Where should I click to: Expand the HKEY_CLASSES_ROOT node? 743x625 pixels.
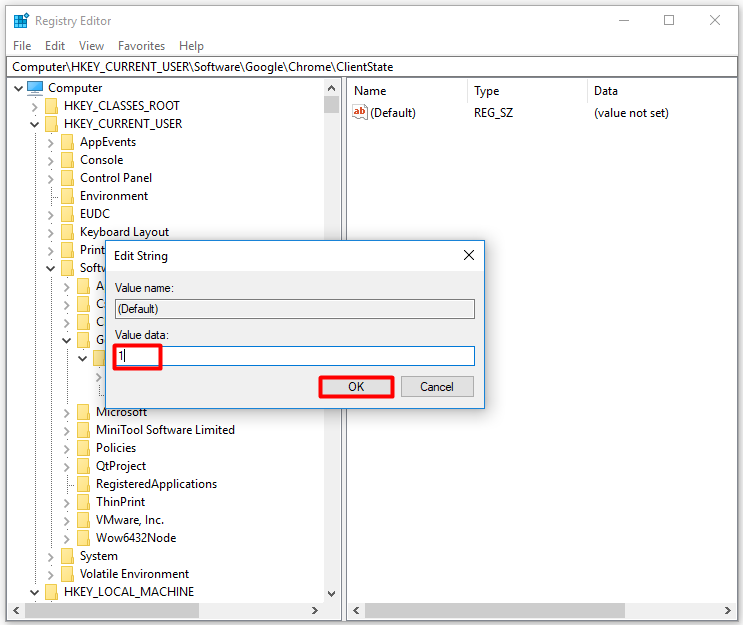point(35,107)
